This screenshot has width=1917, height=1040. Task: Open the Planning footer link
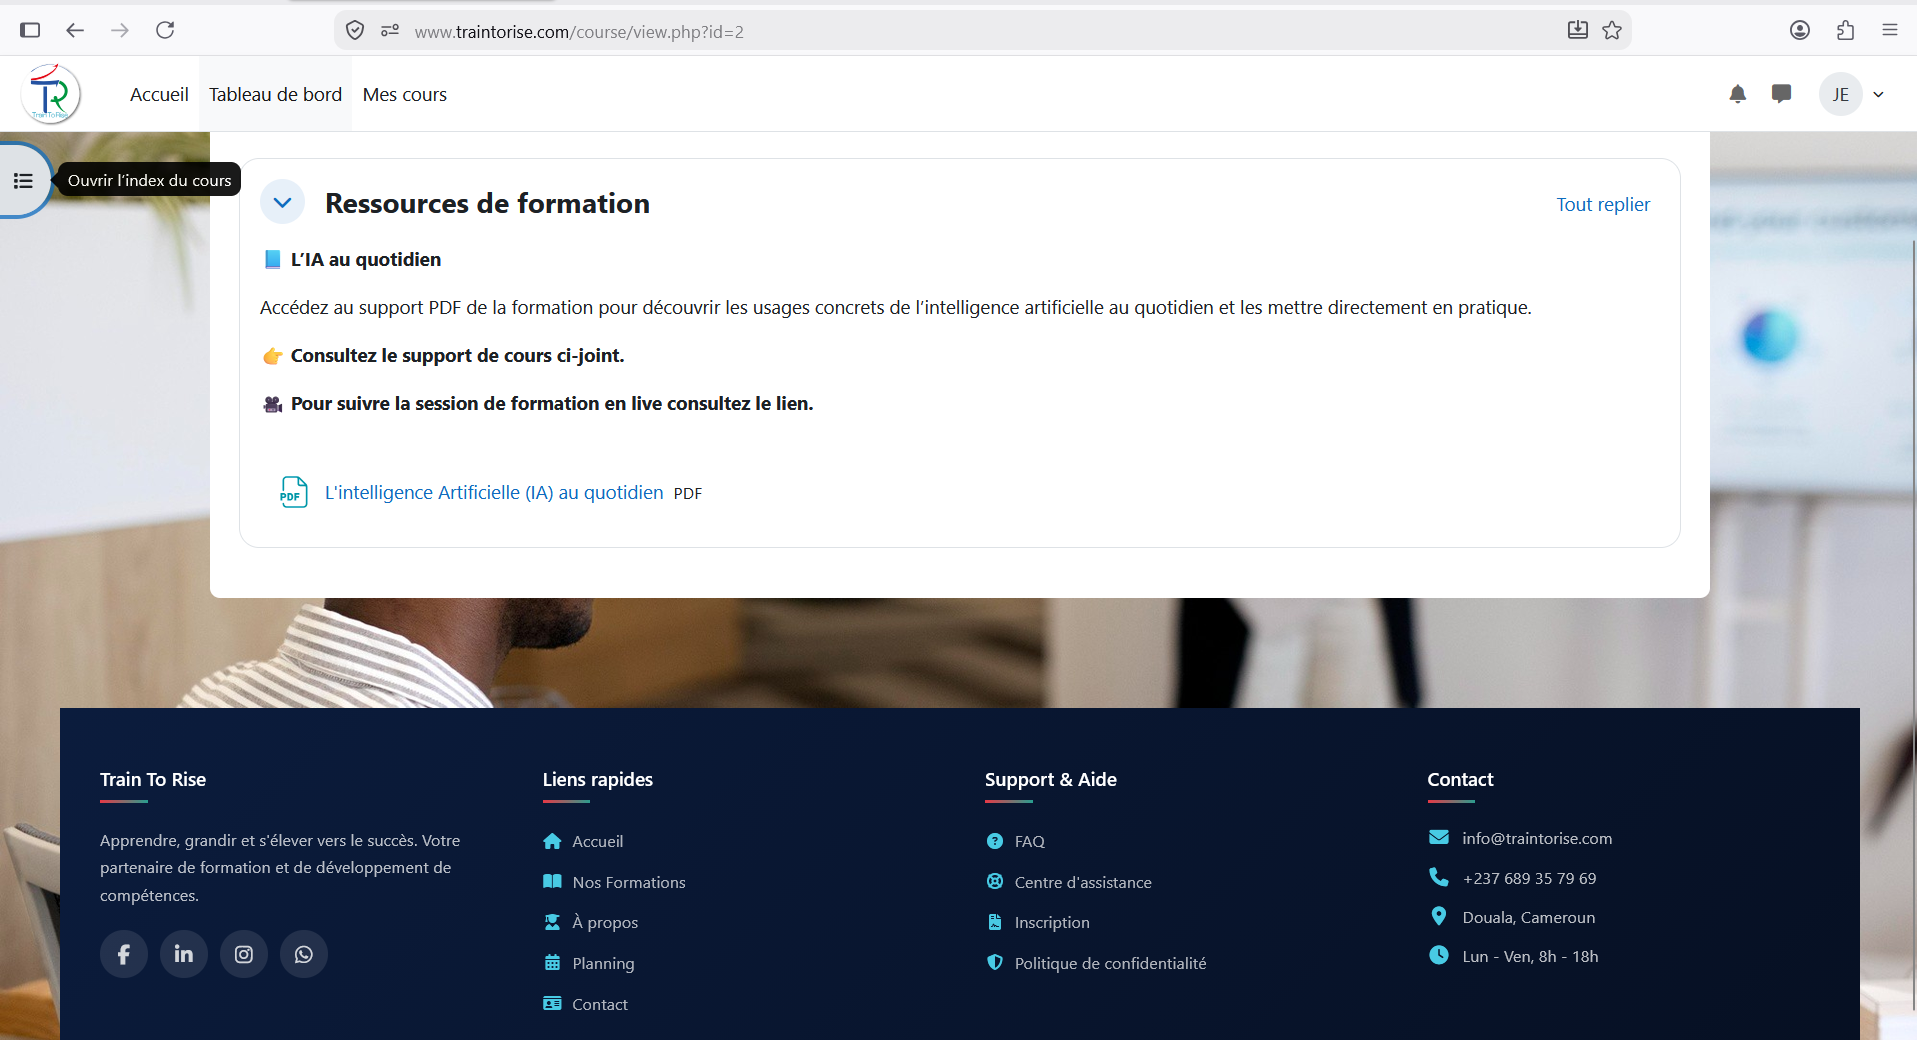603,963
